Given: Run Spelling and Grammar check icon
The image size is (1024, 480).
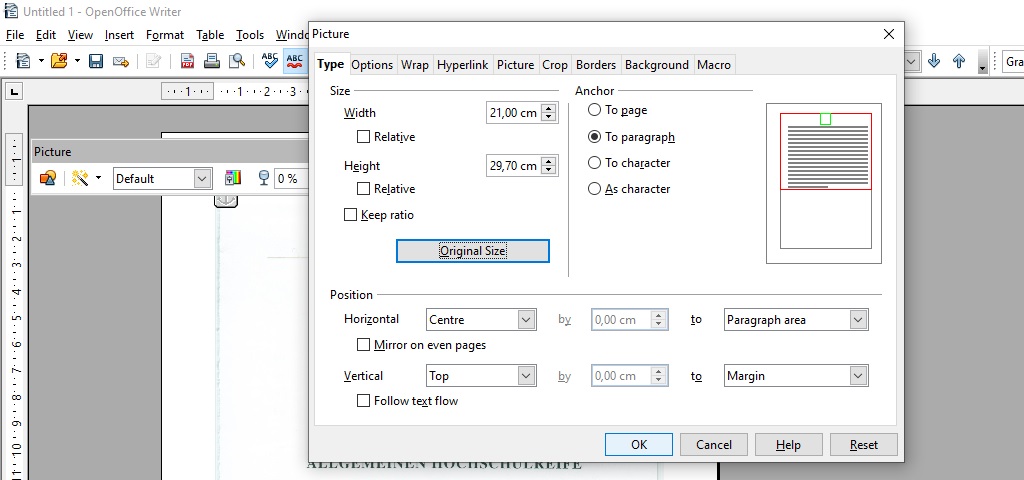Looking at the screenshot, I should (269, 61).
